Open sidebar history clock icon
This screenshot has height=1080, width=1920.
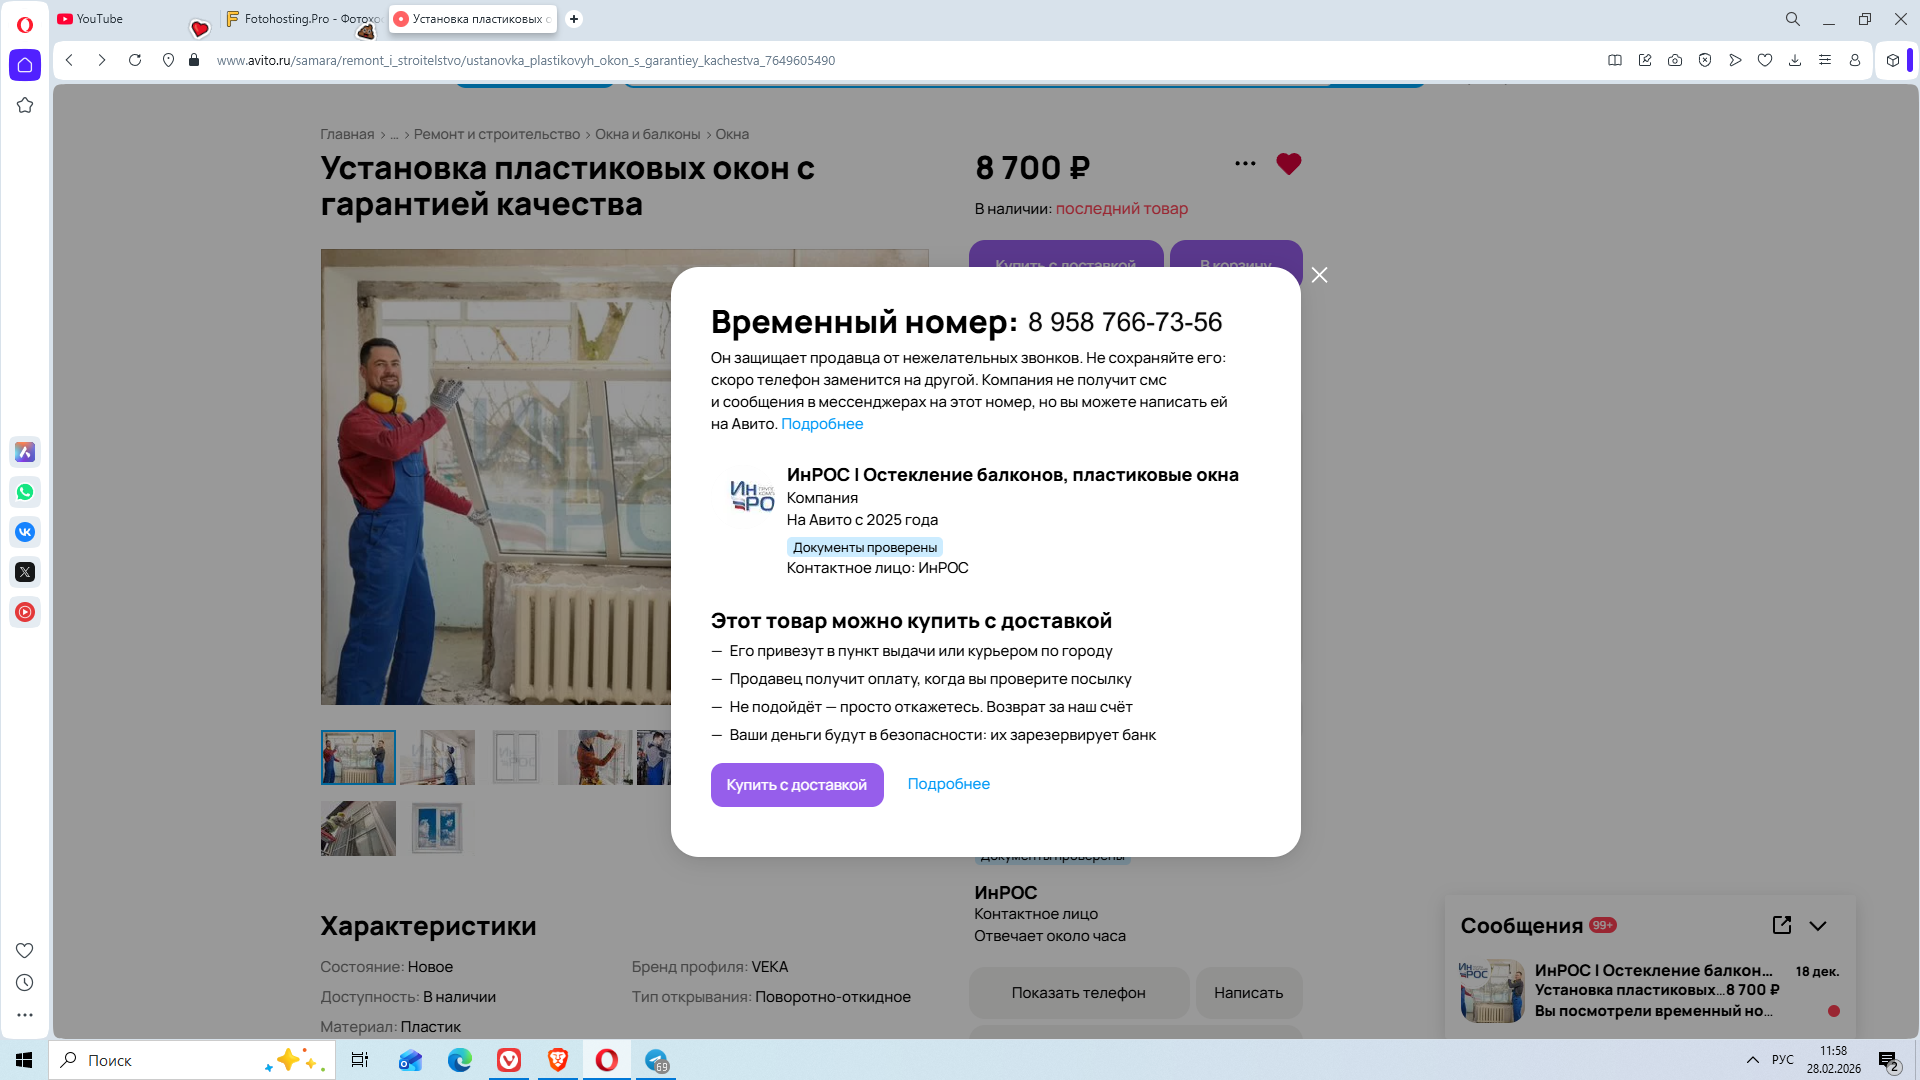[25, 983]
